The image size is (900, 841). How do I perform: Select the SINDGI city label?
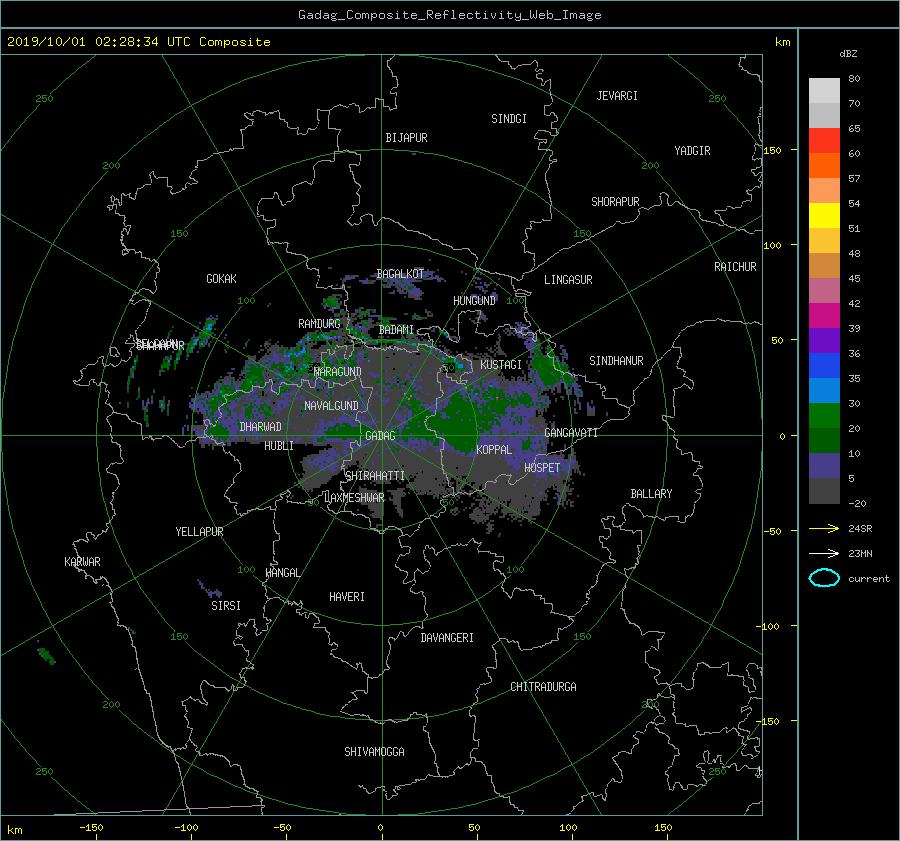pyautogui.click(x=509, y=119)
